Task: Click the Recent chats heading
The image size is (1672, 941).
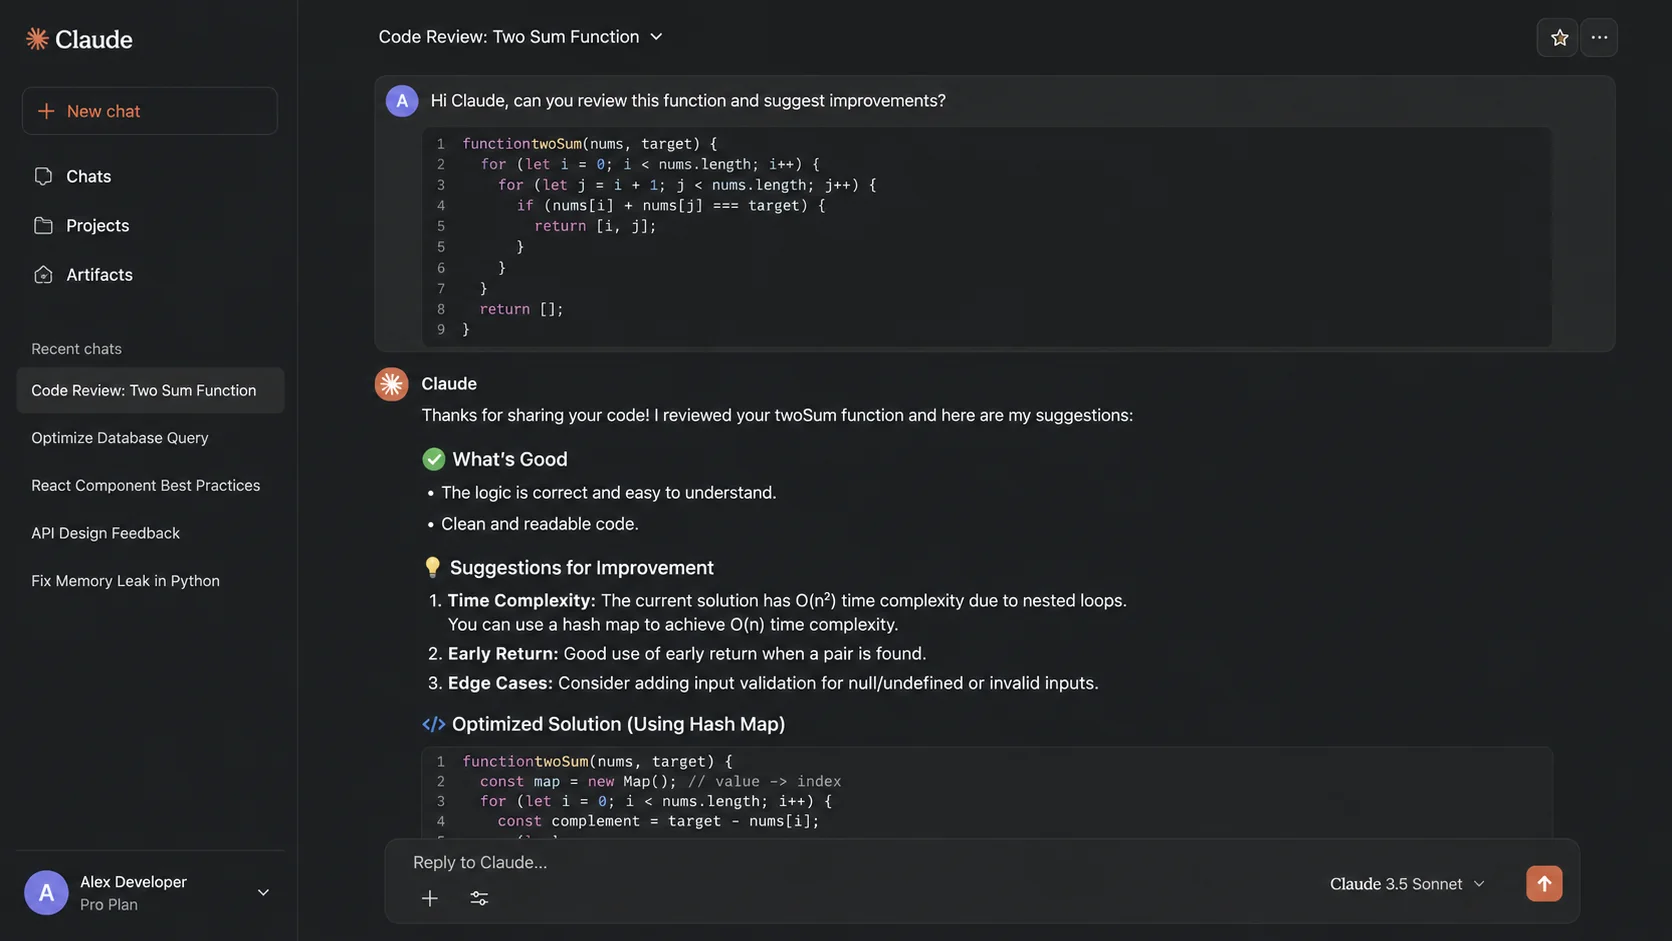Action: click(76, 349)
